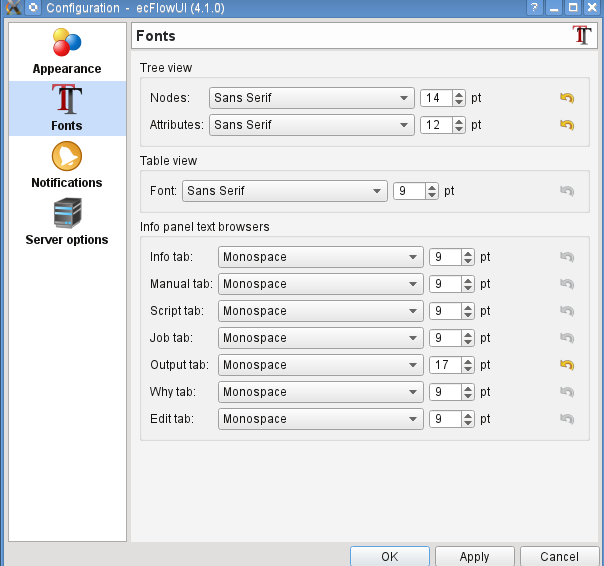Reset the Attributes font to default

coord(567,125)
